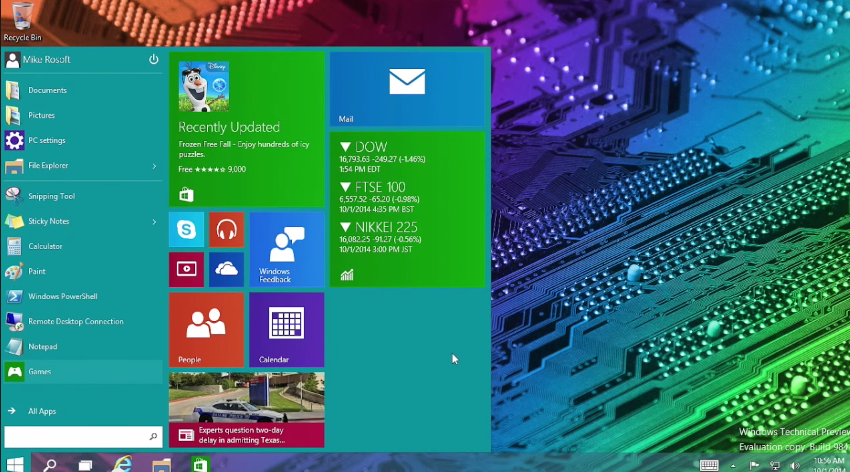Click the Start menu search box
Image resolution: width=850 pixels, height=472 pixels.
[x=76, y=437]
